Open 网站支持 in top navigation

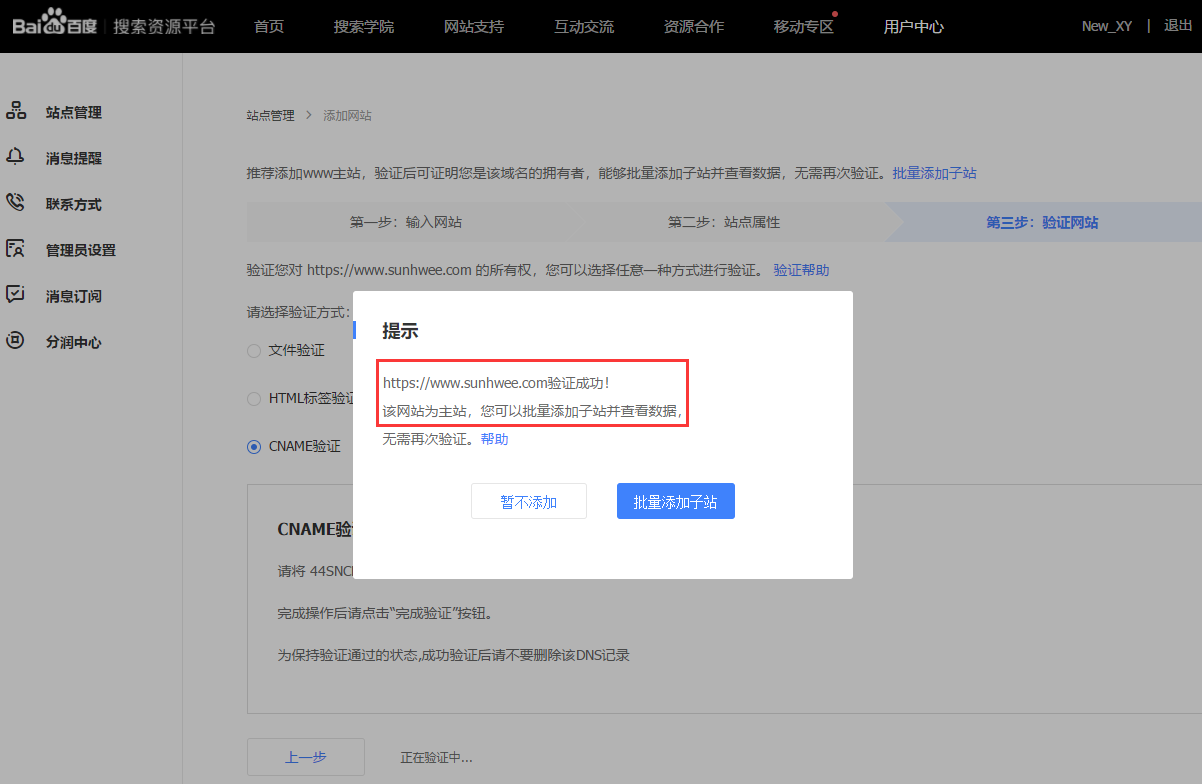(x=474, y=27)
